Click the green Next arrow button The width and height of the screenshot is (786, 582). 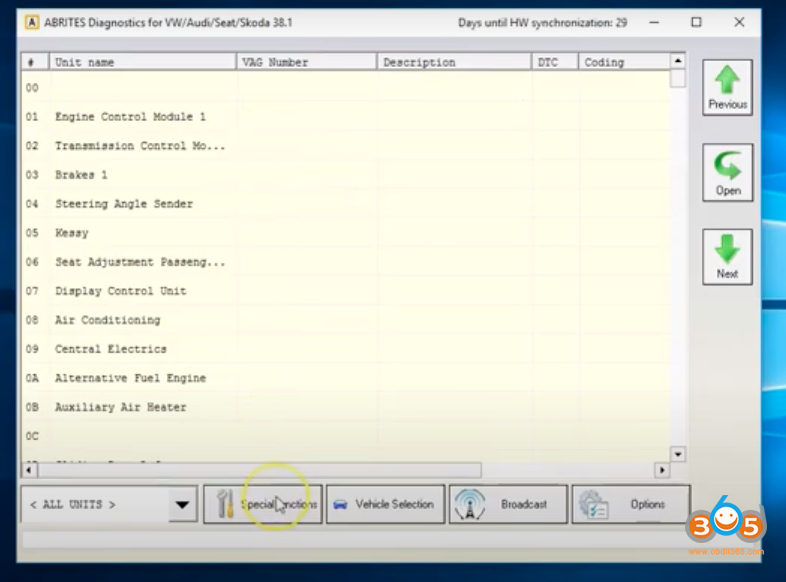tap(727, 257)
